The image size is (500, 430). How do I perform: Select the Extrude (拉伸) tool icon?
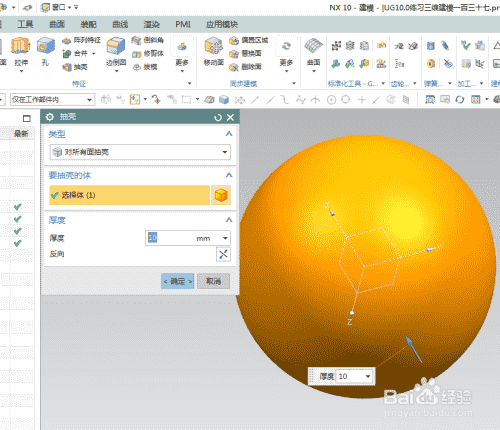[x=20, y=46]
